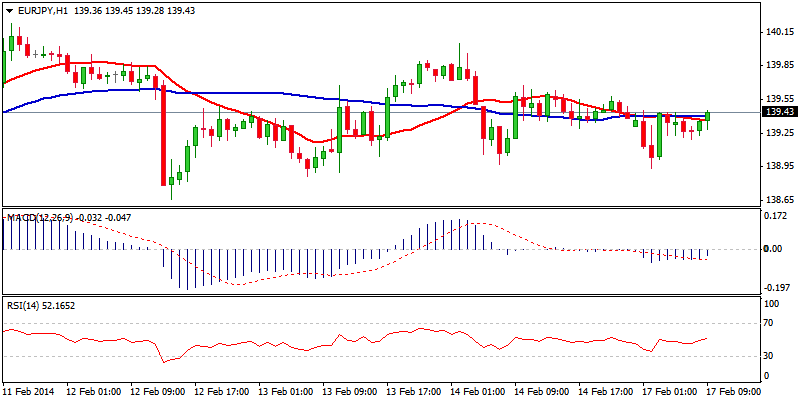Click the last green candle at chart end
Screen dimensions: 800x400
click(708, 118)
